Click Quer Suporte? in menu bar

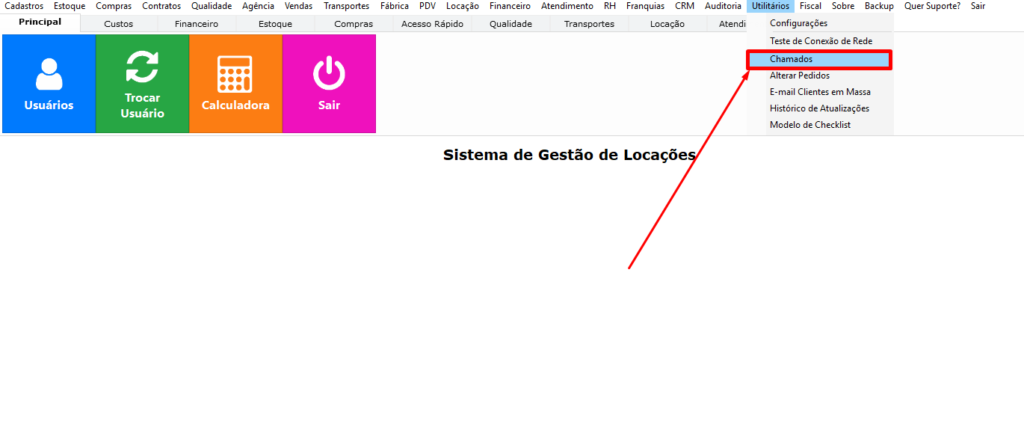point(932,6)
